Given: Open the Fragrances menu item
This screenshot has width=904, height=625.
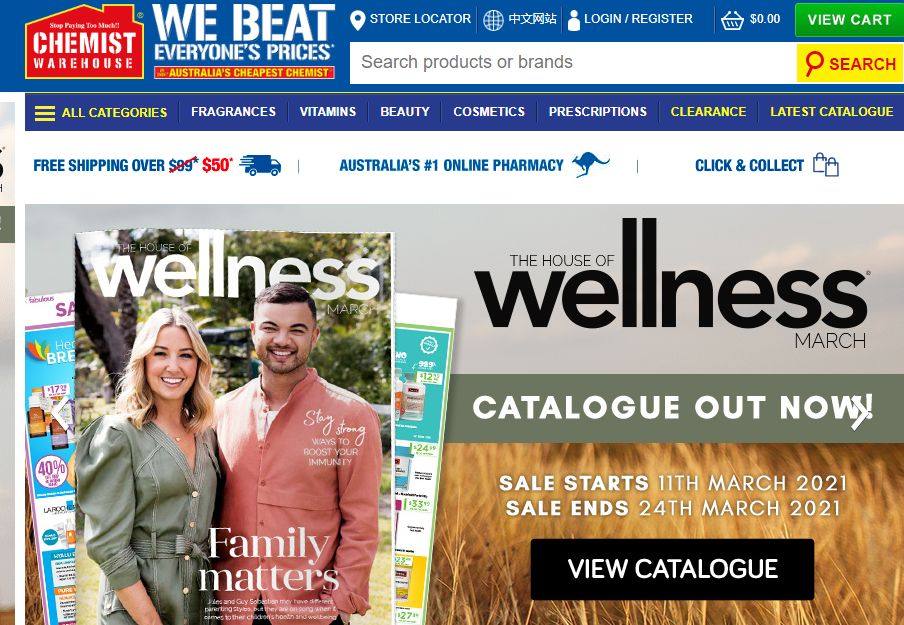Looking at the screenshot, I should coord(233,112).
